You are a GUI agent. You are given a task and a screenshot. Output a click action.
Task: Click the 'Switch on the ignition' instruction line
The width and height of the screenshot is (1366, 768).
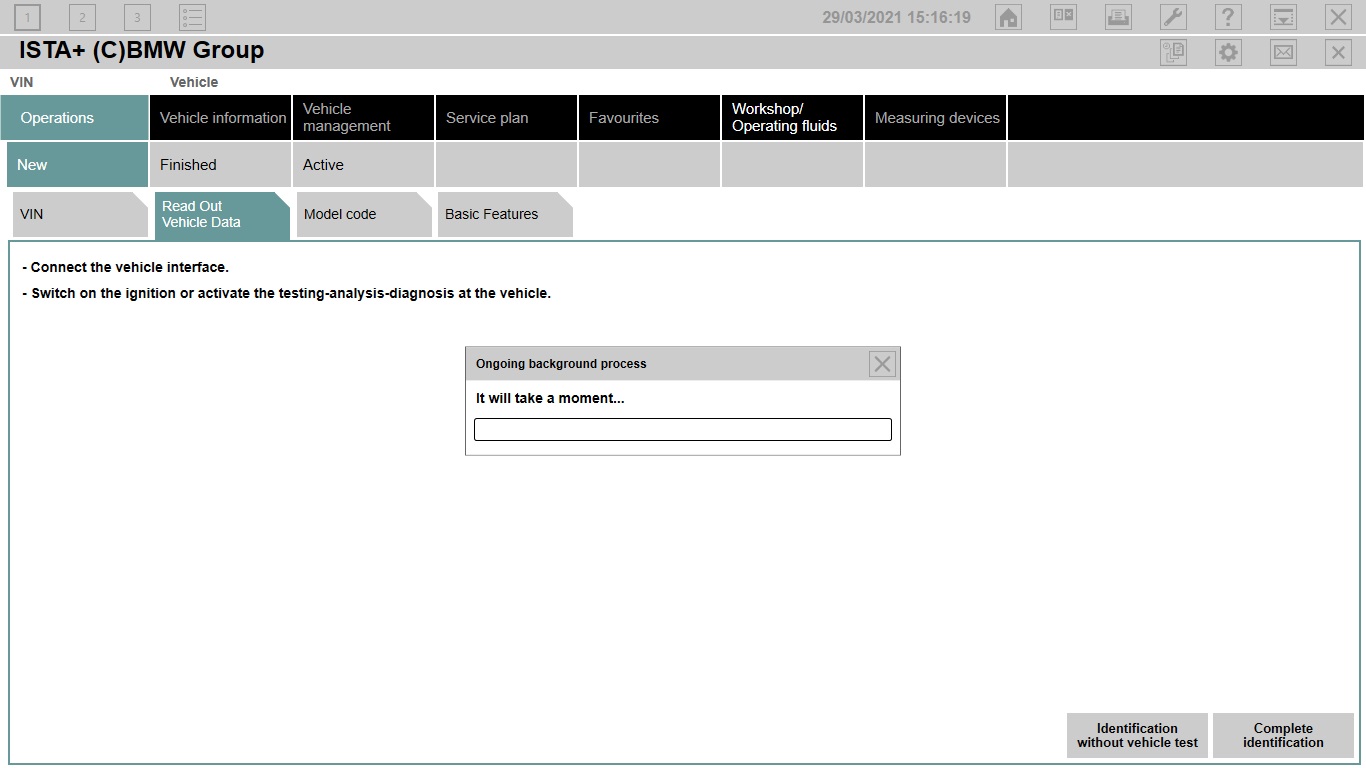(x=286, y=293)
